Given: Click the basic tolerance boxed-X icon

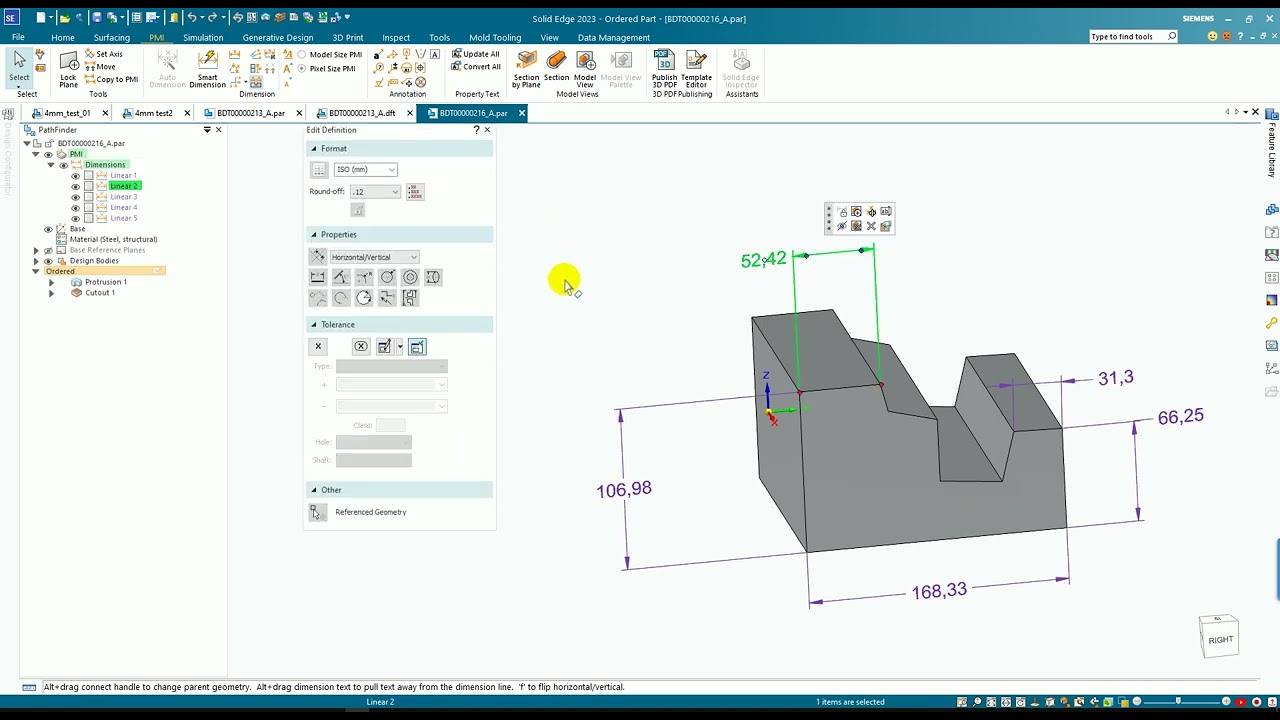Looking at the screenshot, I should (x=361, y=346).
